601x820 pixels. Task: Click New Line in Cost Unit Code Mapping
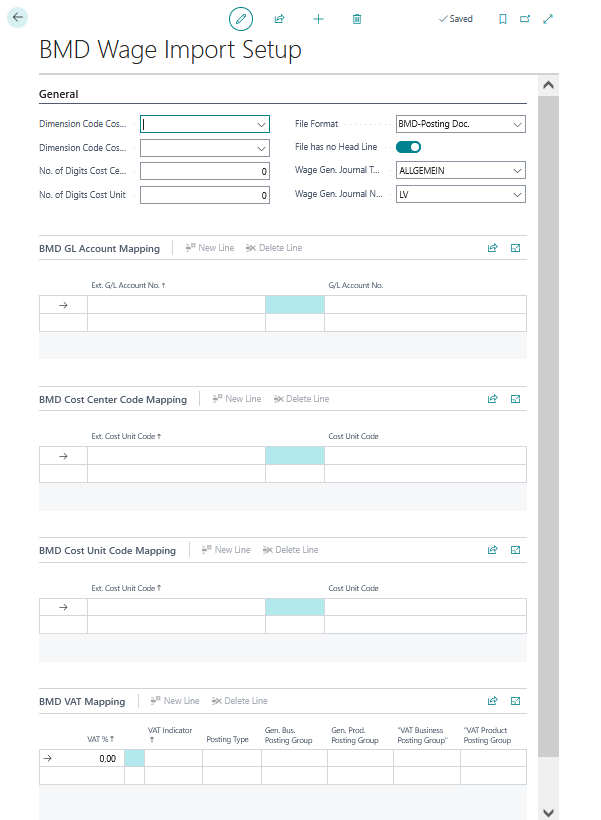(226, 550)
